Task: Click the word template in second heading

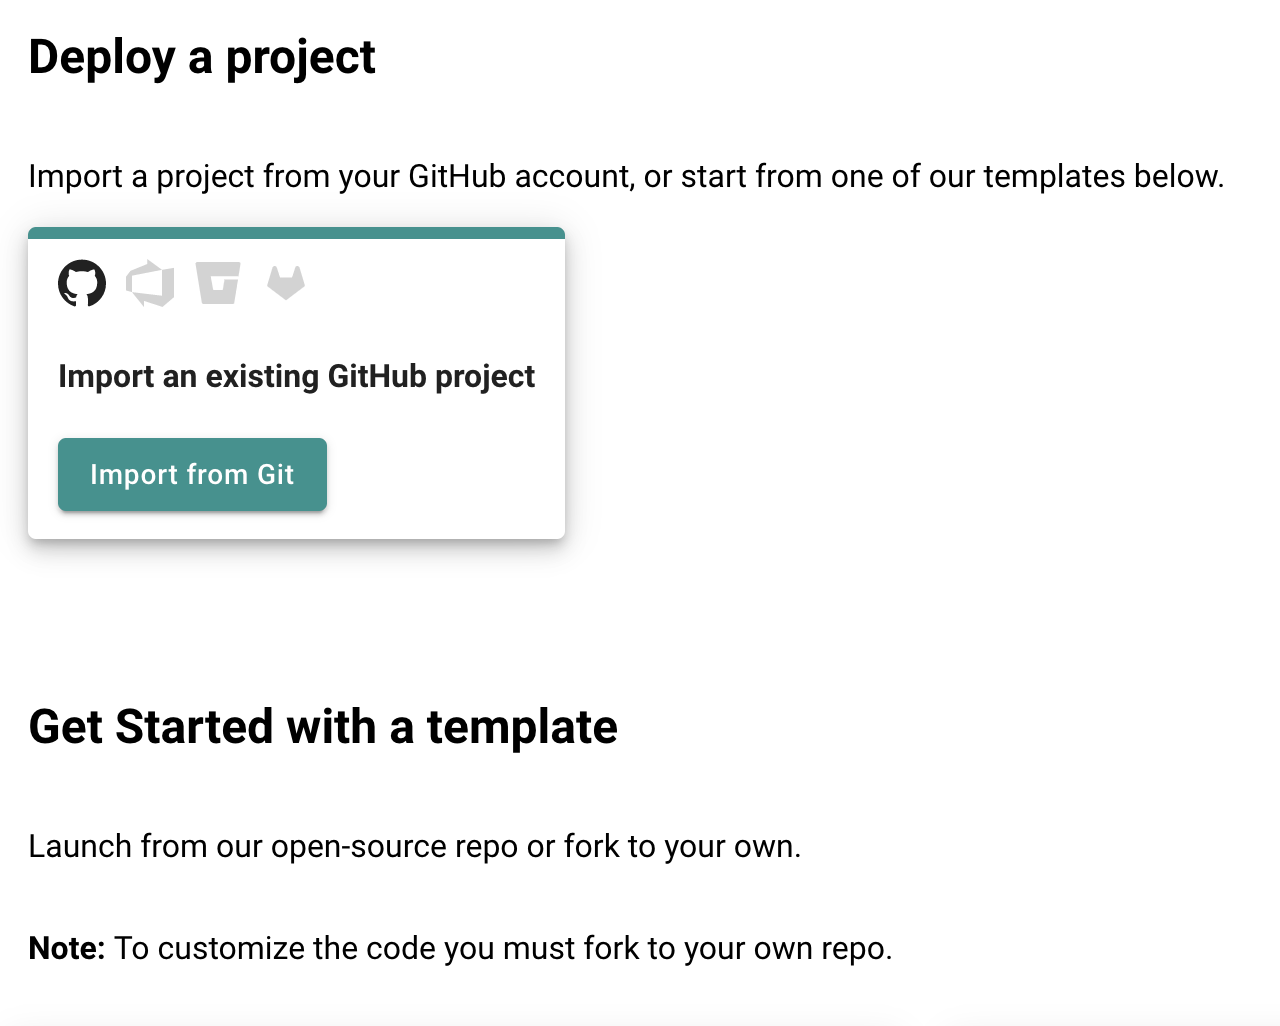Action: (522, 727)
